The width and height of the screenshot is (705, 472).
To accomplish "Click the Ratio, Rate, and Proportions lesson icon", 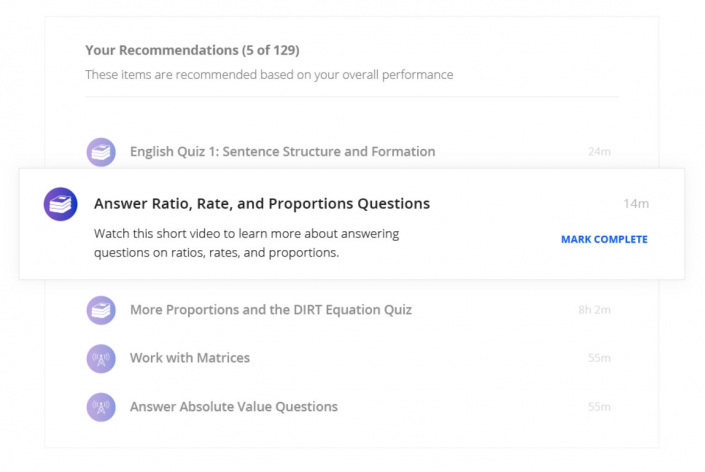I will (x=61, y=204).
